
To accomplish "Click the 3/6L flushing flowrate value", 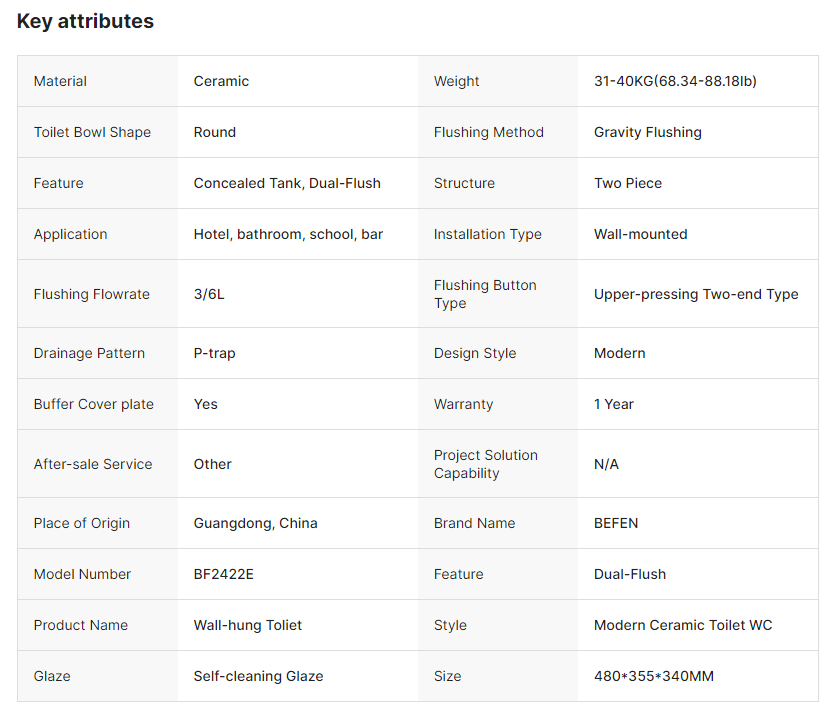I will 209,294.
